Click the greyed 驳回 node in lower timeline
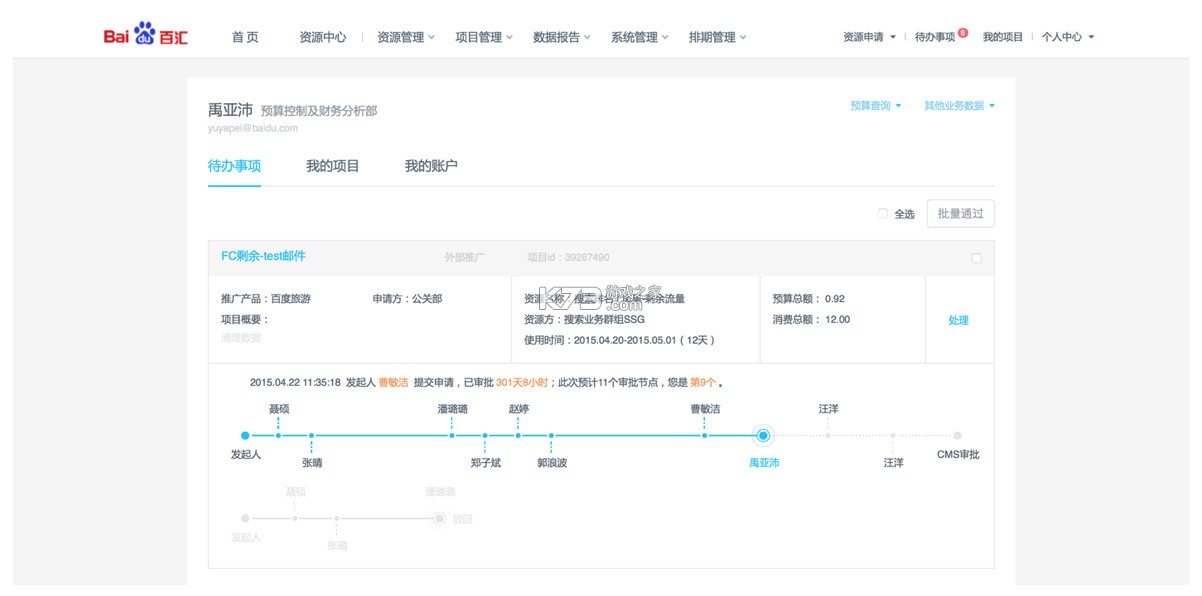1202x596 pixels. 439,518
